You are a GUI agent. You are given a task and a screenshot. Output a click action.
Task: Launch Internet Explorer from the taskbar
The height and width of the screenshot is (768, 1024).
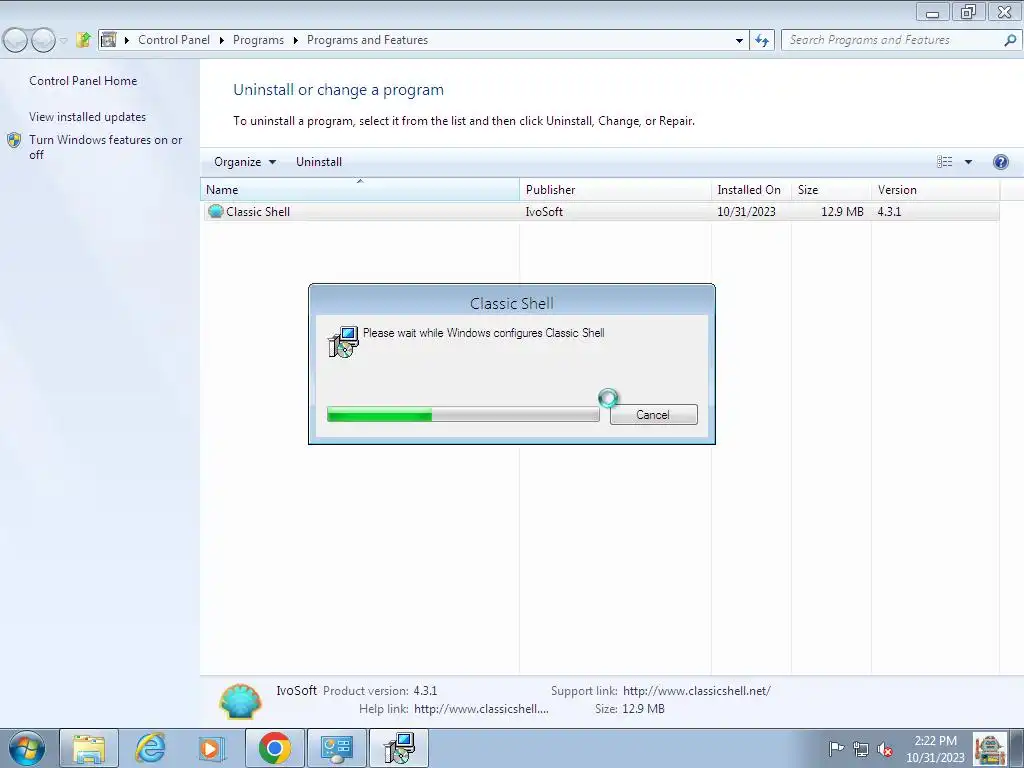[x=150, y=748]
